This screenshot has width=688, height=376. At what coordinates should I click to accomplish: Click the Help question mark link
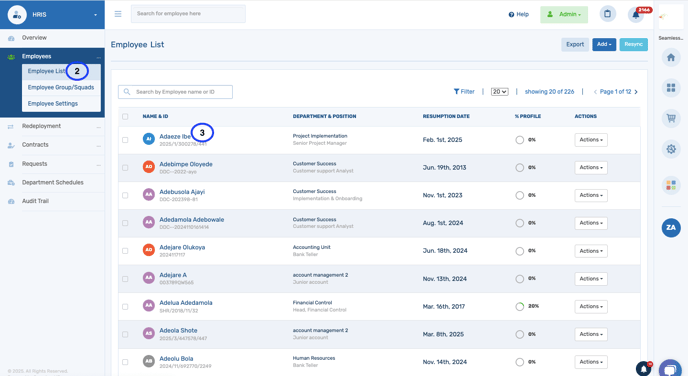click(x=519, y=14)
